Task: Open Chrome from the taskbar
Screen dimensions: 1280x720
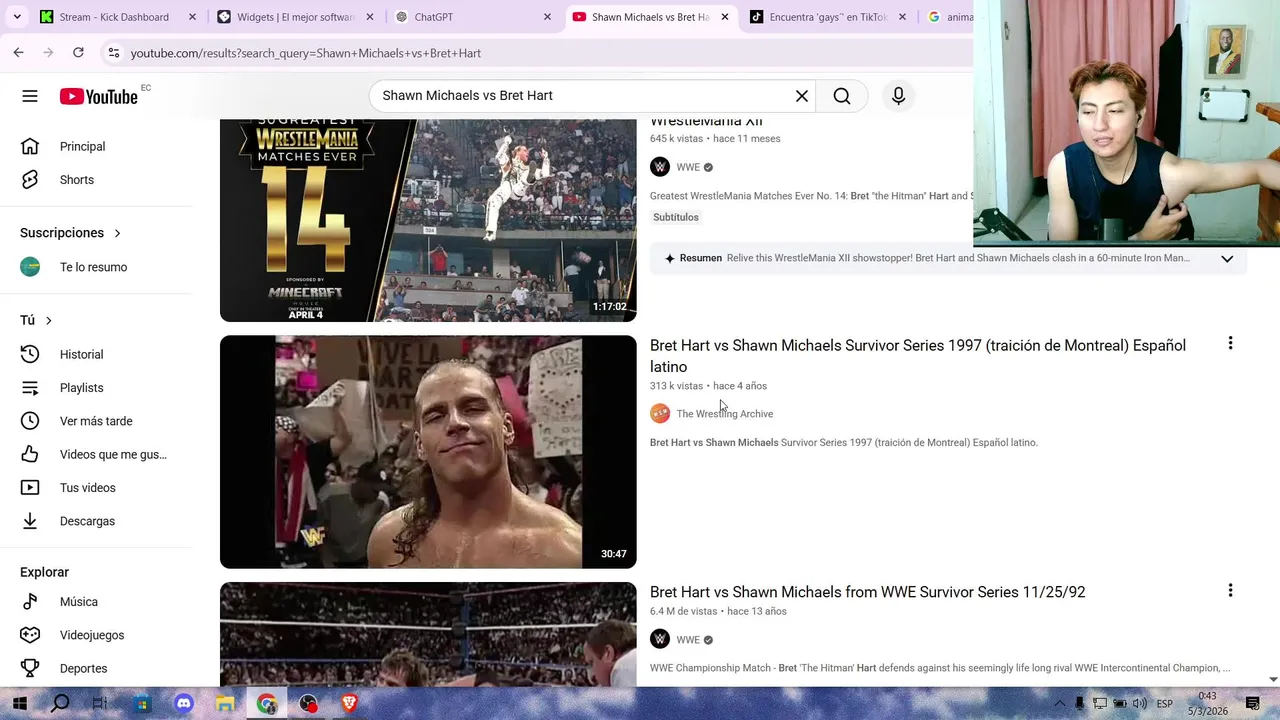Action: [267, 703]
